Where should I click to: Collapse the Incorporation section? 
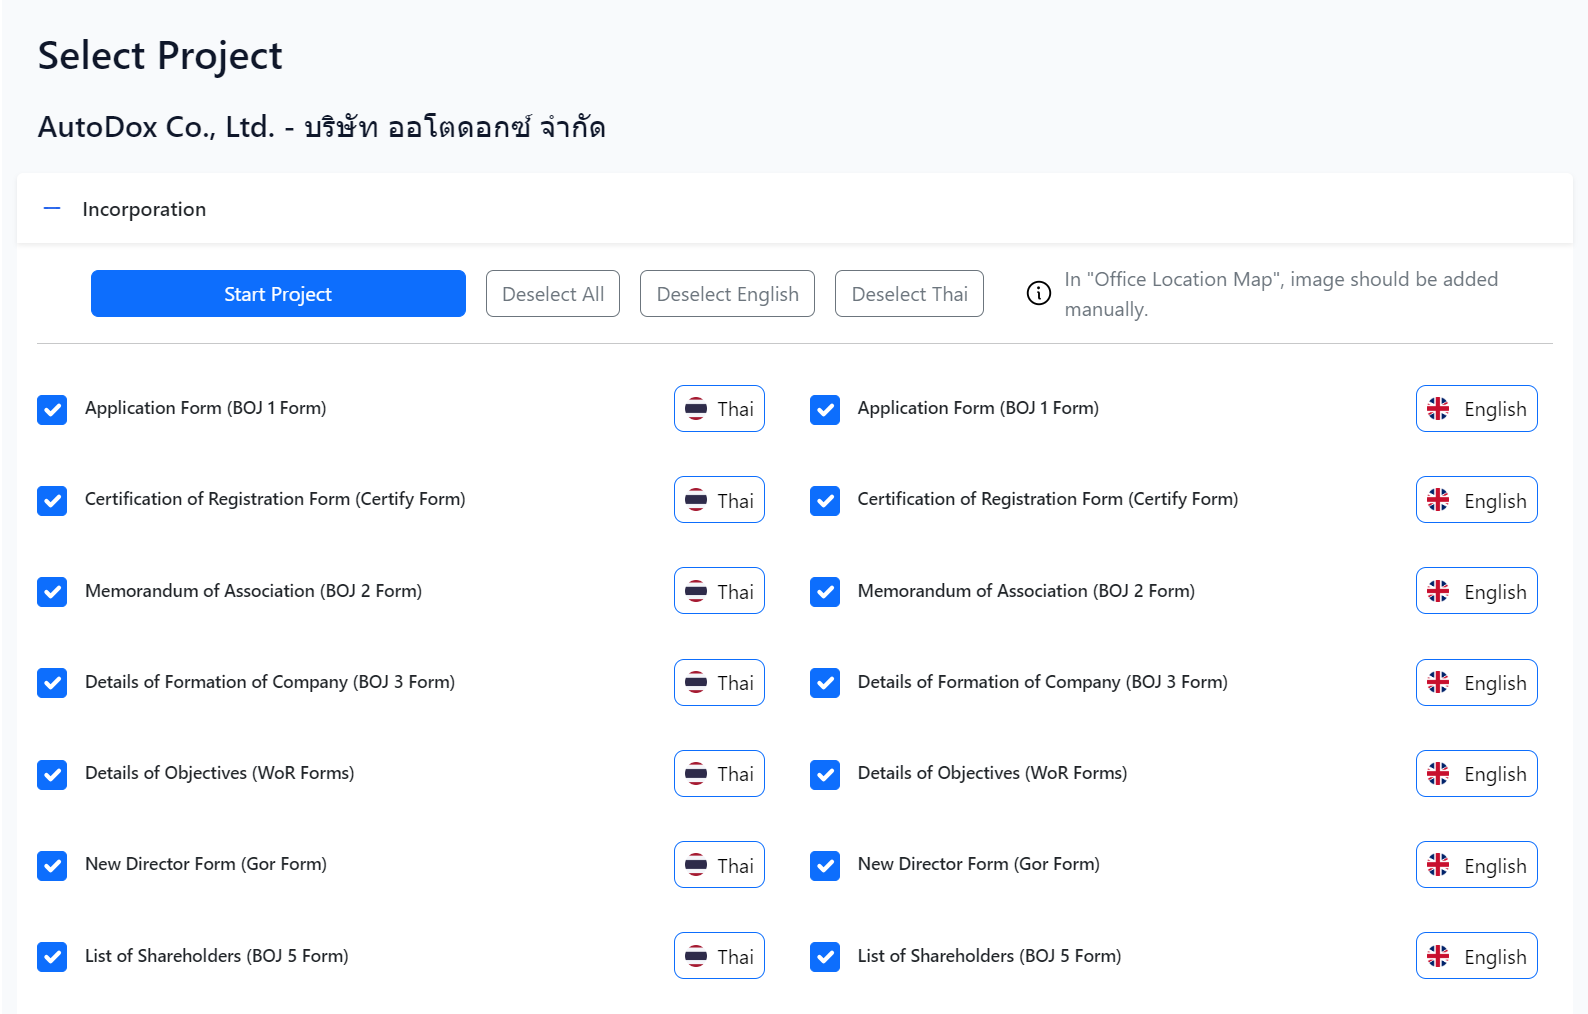[52, 209]
